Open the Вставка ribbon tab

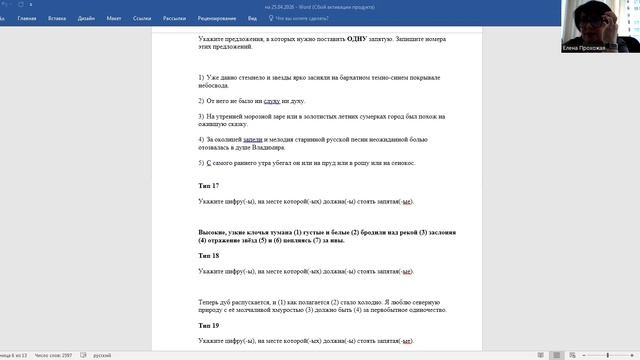coord(57,18)
